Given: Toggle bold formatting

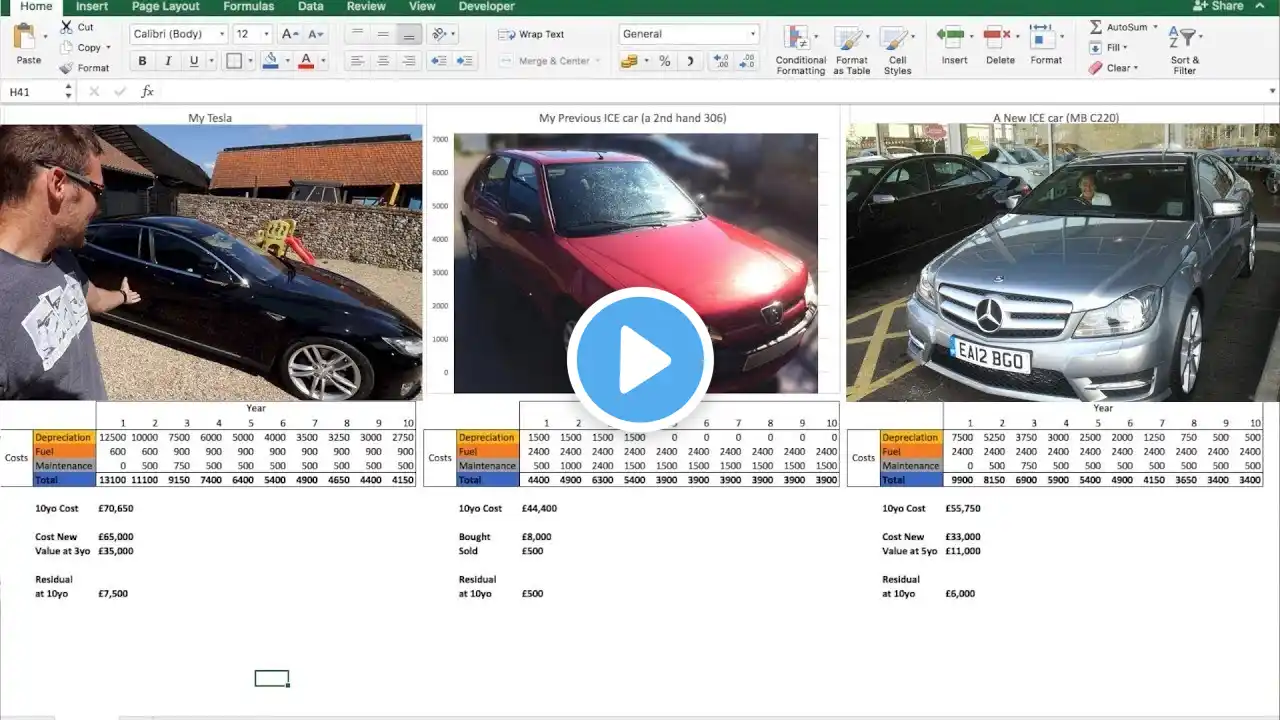Looking at the screenshot, I should click(143, 61).
